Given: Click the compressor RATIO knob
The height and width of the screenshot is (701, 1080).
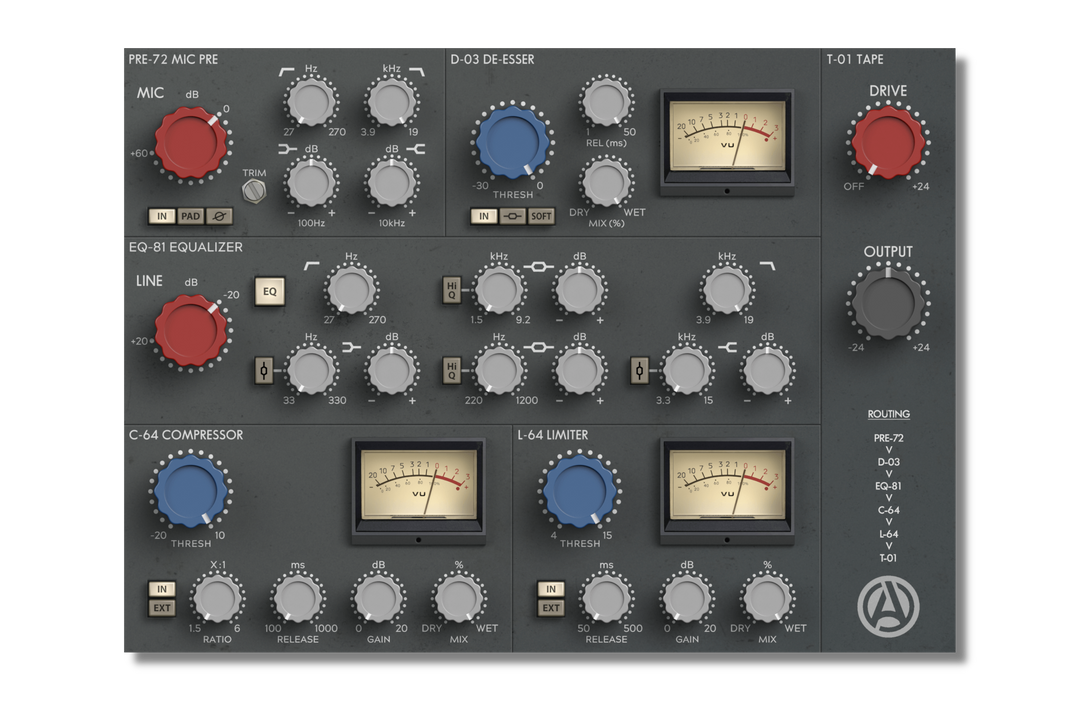Looking at the screenshot, I should pyautogui.click(x=216, y=598).
